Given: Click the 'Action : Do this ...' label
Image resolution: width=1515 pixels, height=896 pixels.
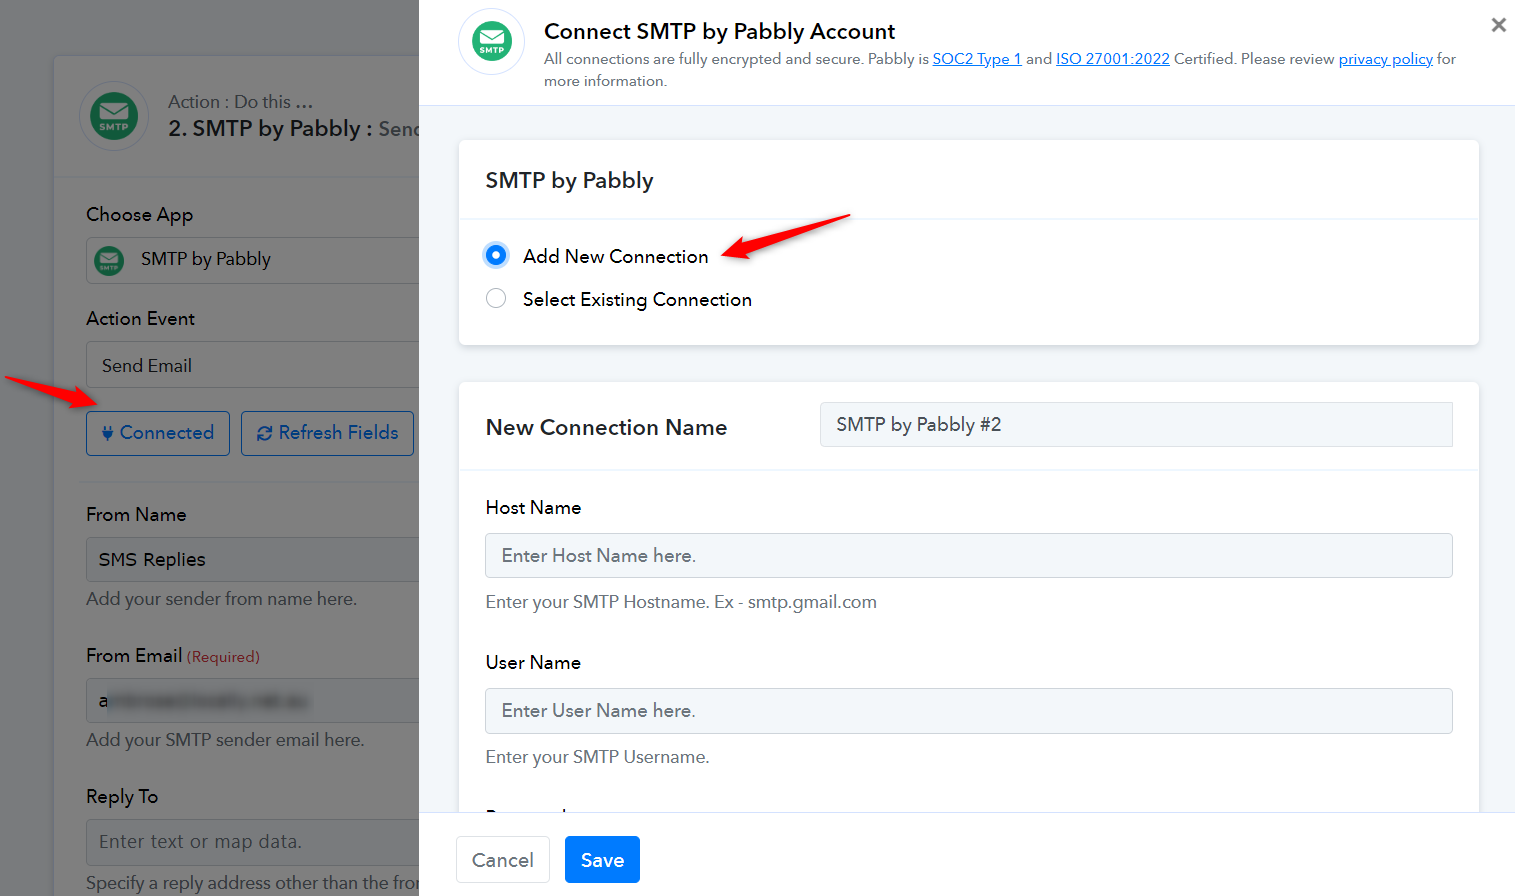Looking at the screenshot, I should [240, 102].
